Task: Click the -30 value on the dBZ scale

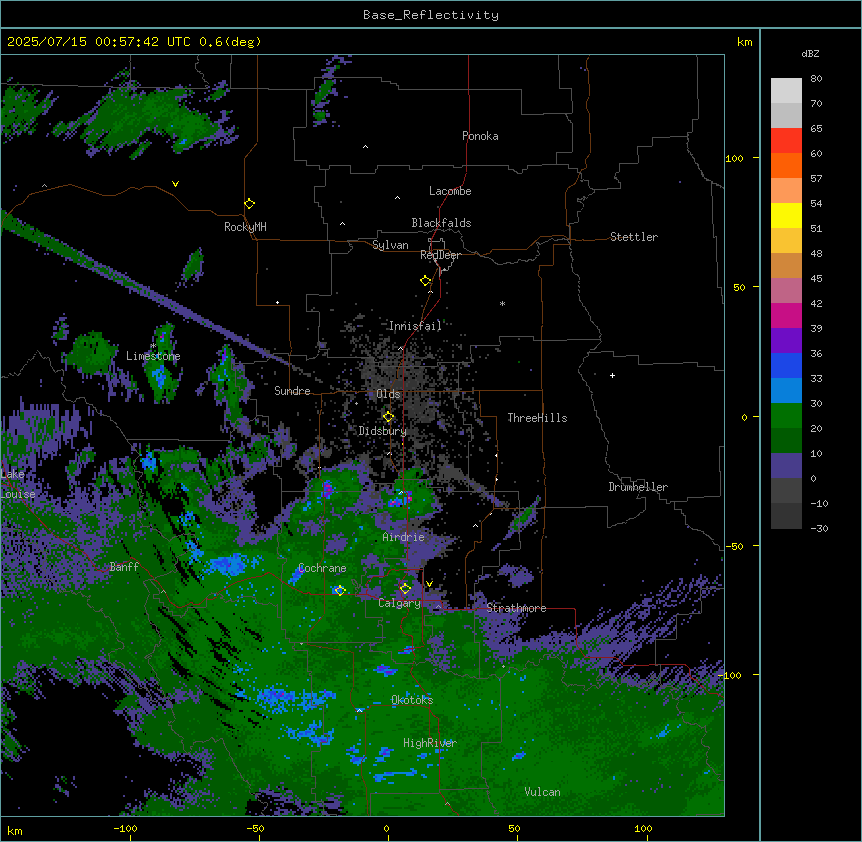Action: click(819, 529)
